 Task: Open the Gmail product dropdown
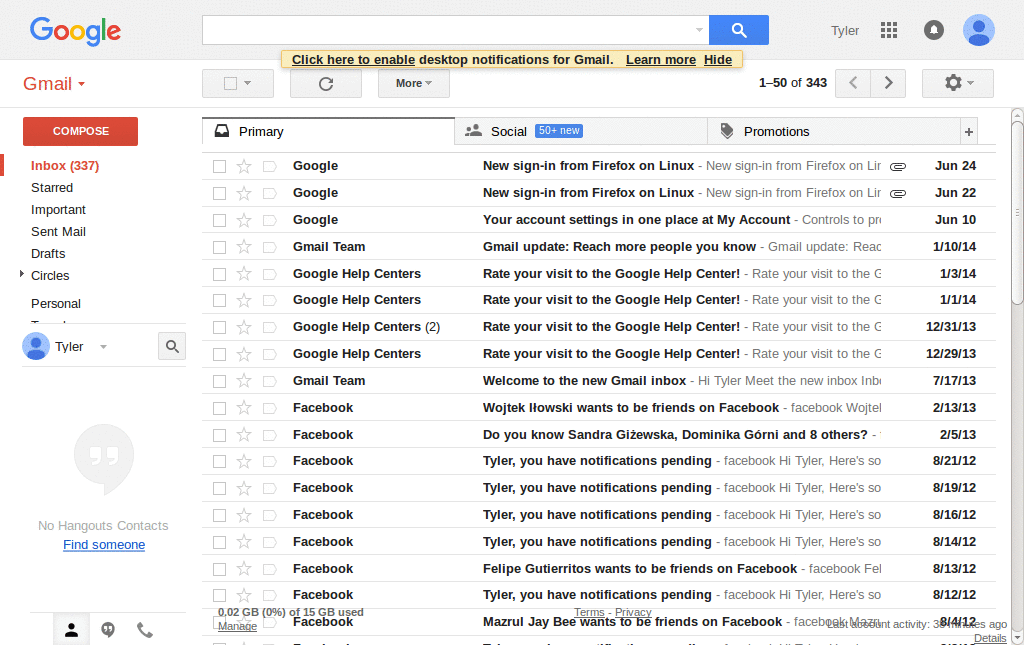click(54, 84)
